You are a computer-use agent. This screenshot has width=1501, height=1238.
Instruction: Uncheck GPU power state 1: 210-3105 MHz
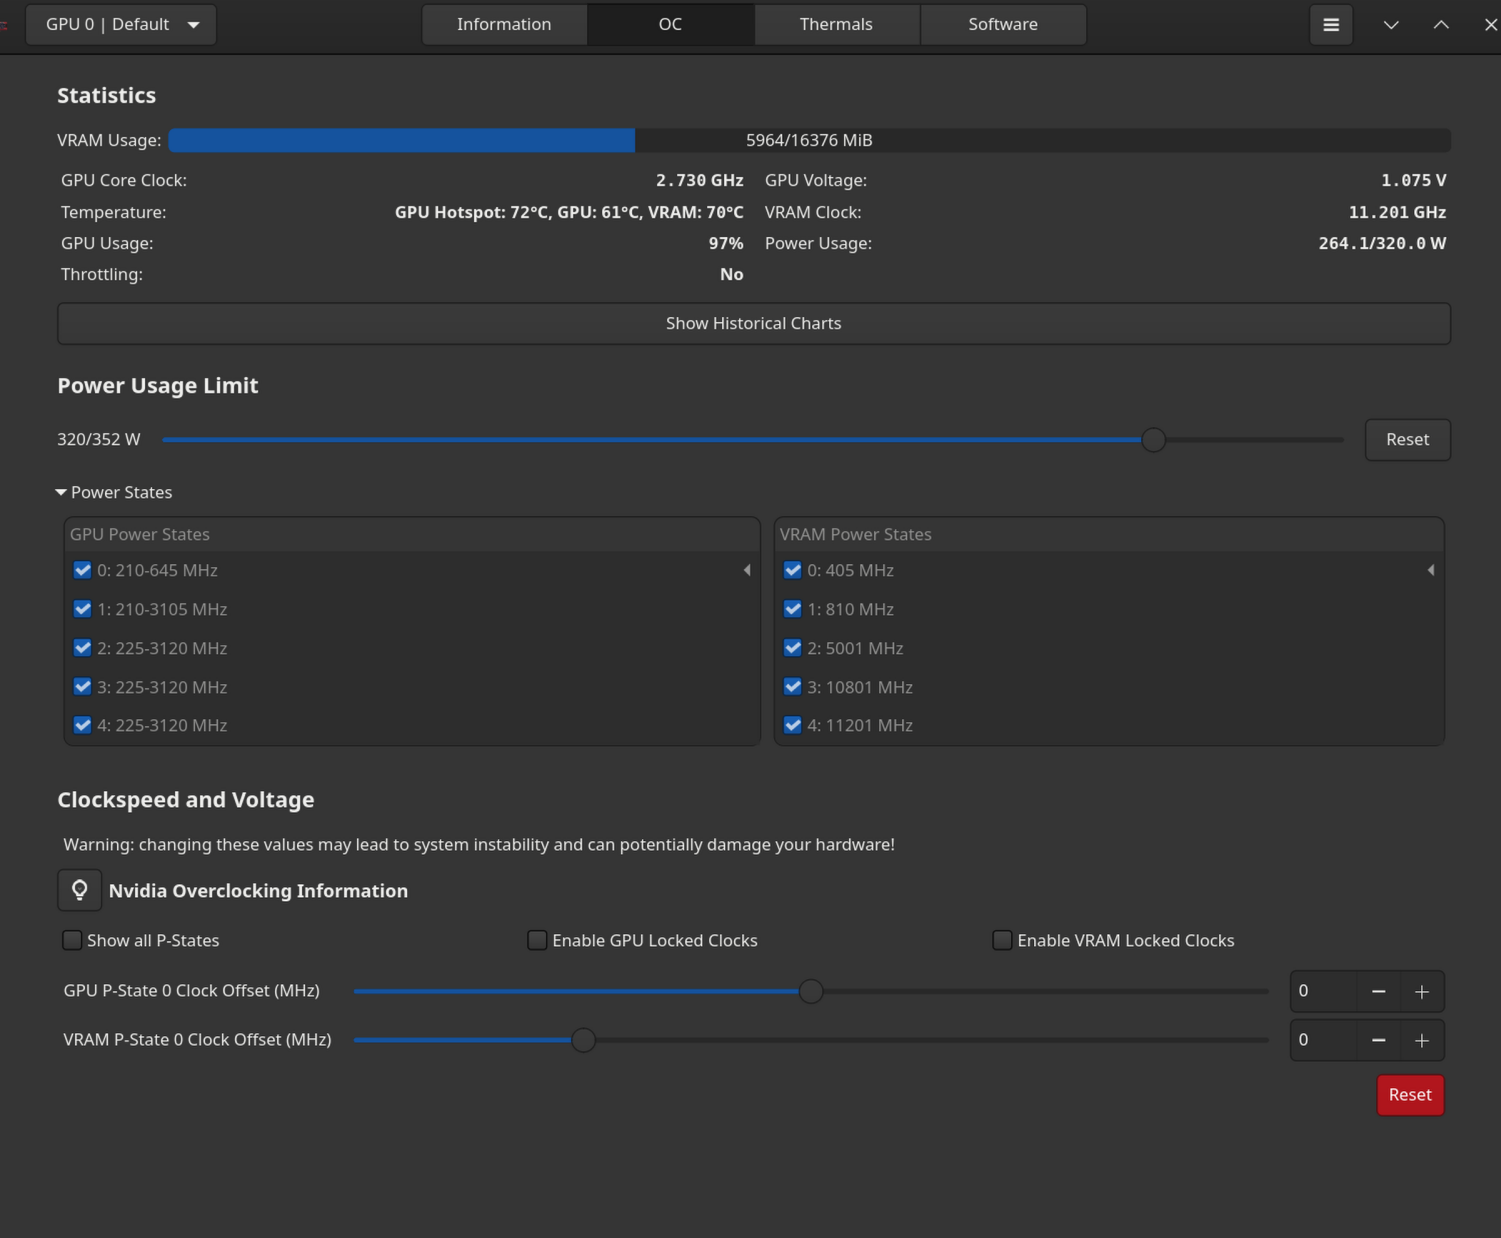click(83, 609)
